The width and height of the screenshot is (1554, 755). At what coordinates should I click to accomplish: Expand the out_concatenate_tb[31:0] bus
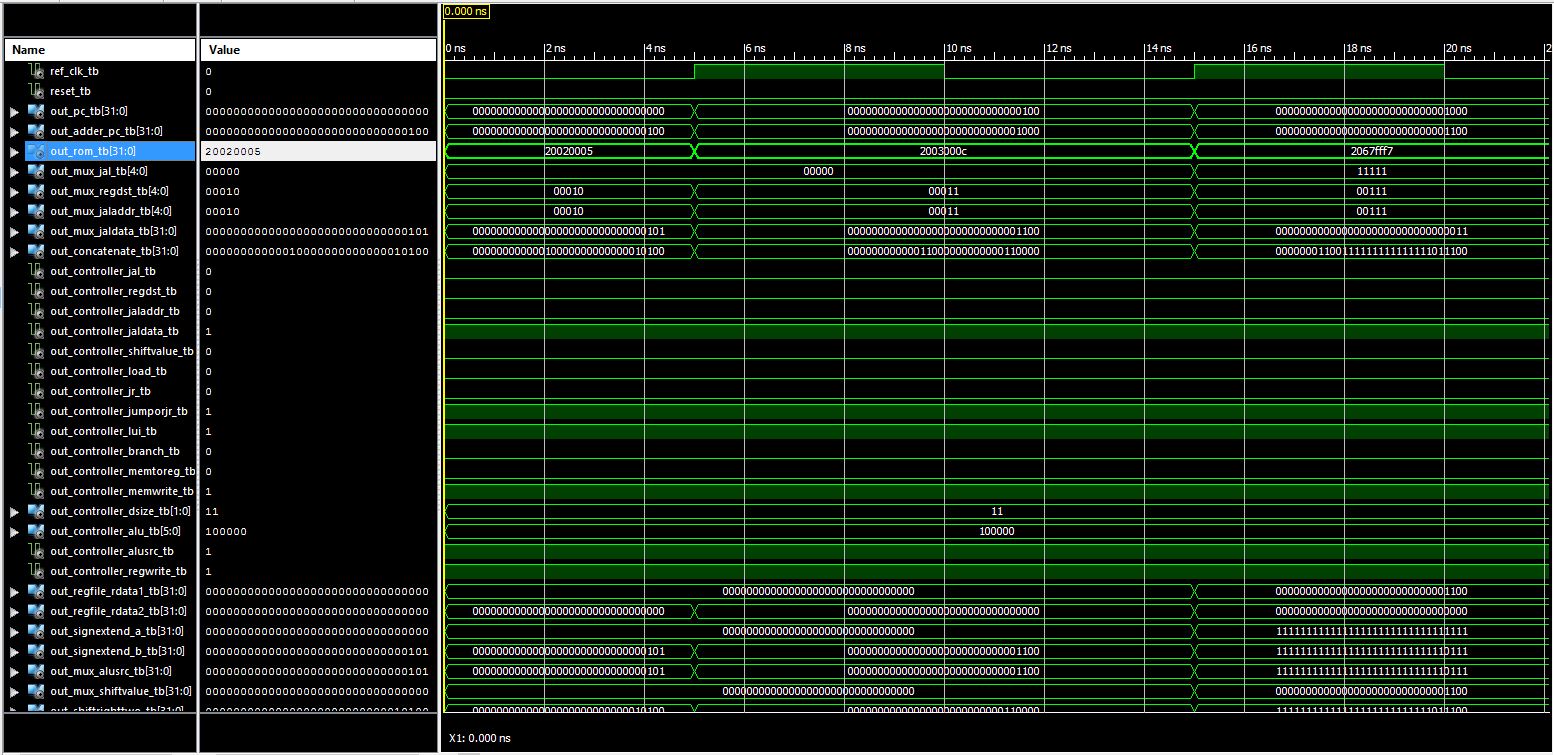point(14,251)
